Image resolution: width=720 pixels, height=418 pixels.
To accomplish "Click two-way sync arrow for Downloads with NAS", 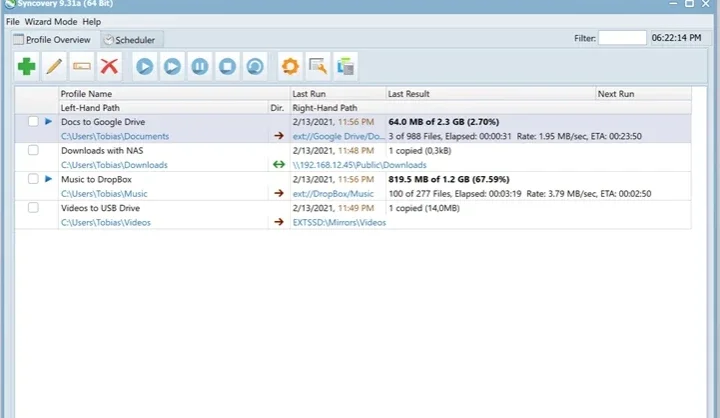I will [x=279, y=164].
